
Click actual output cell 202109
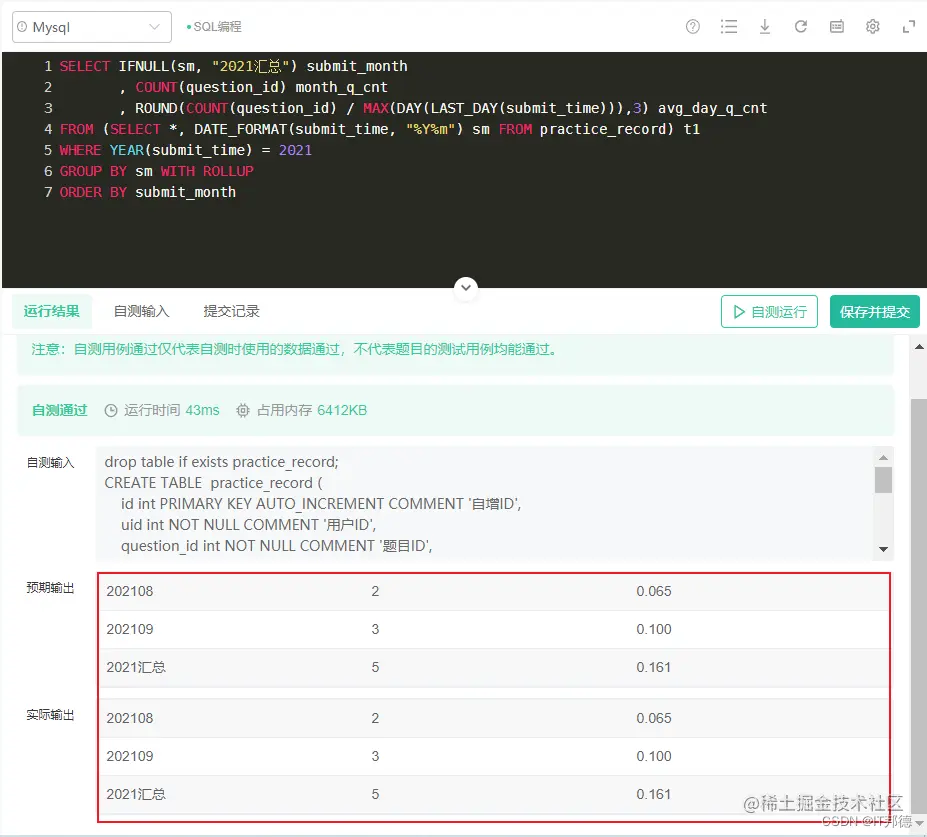tap(129, 756)
